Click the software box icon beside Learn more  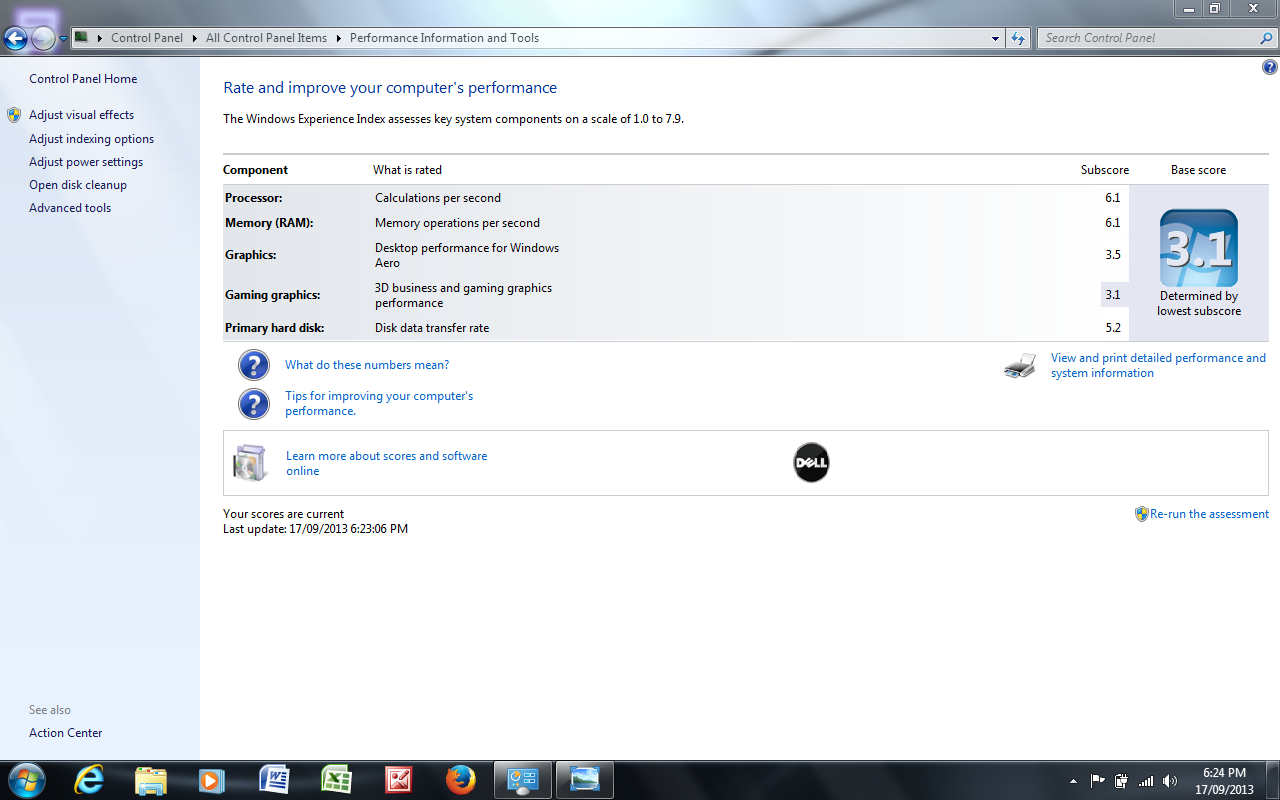pos(250,463)
